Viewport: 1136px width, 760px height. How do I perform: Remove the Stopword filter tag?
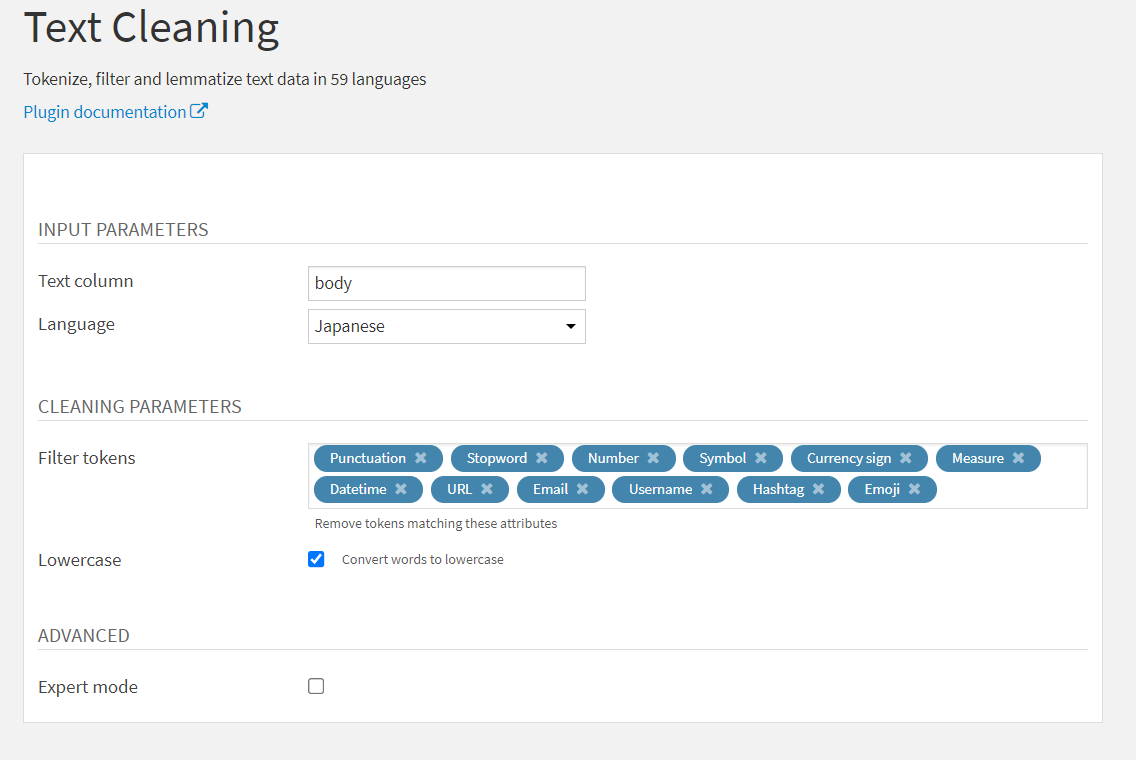coord(542,458)
